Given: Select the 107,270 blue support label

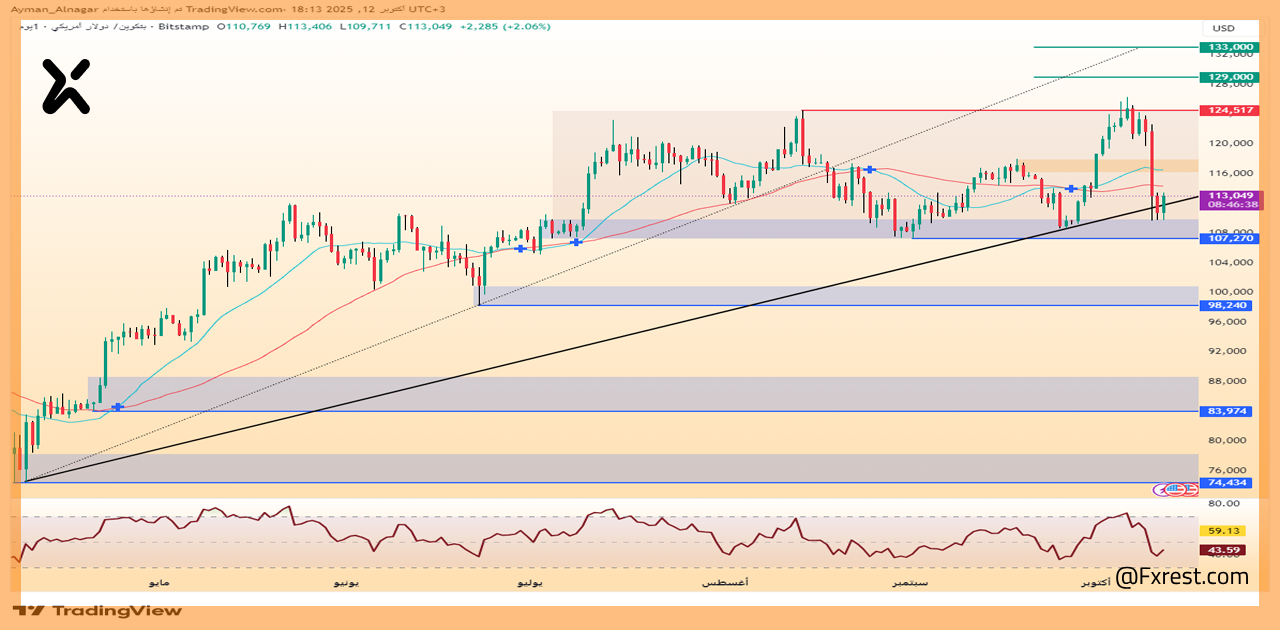Looking at the screenshot, I should [x=1230, y=238].
